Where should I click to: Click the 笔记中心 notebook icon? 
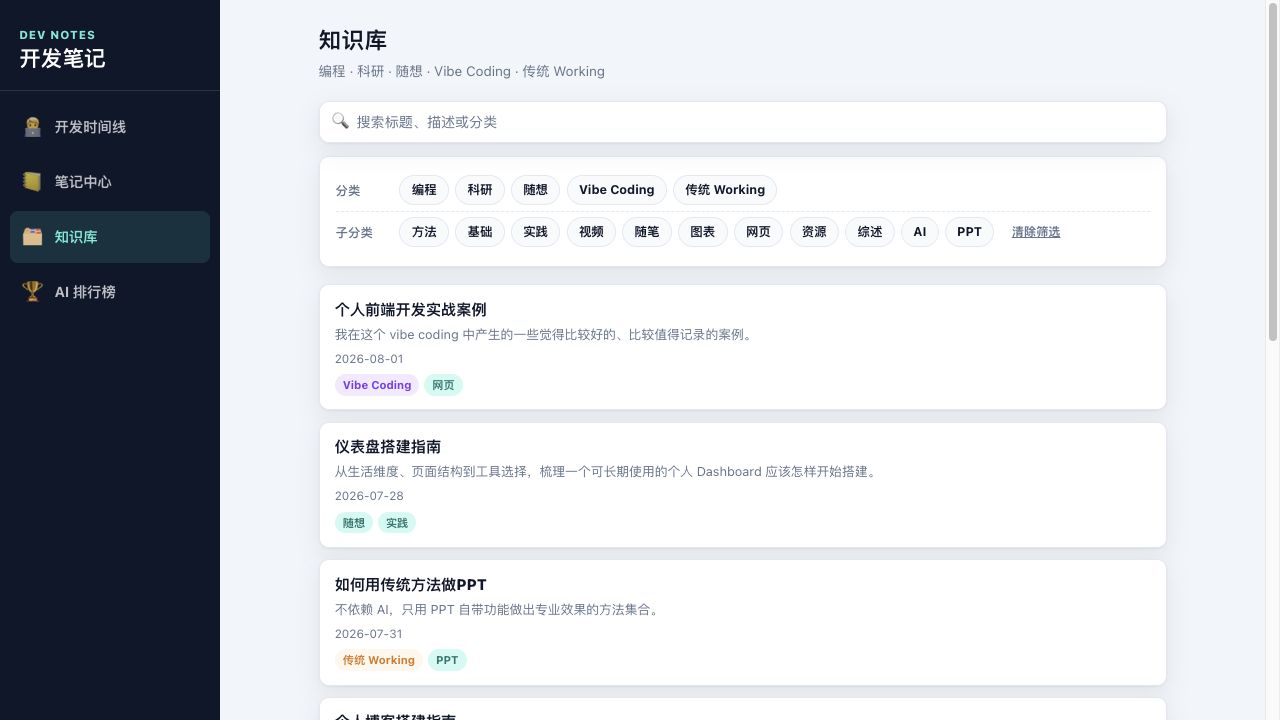[x=32, y=182]
